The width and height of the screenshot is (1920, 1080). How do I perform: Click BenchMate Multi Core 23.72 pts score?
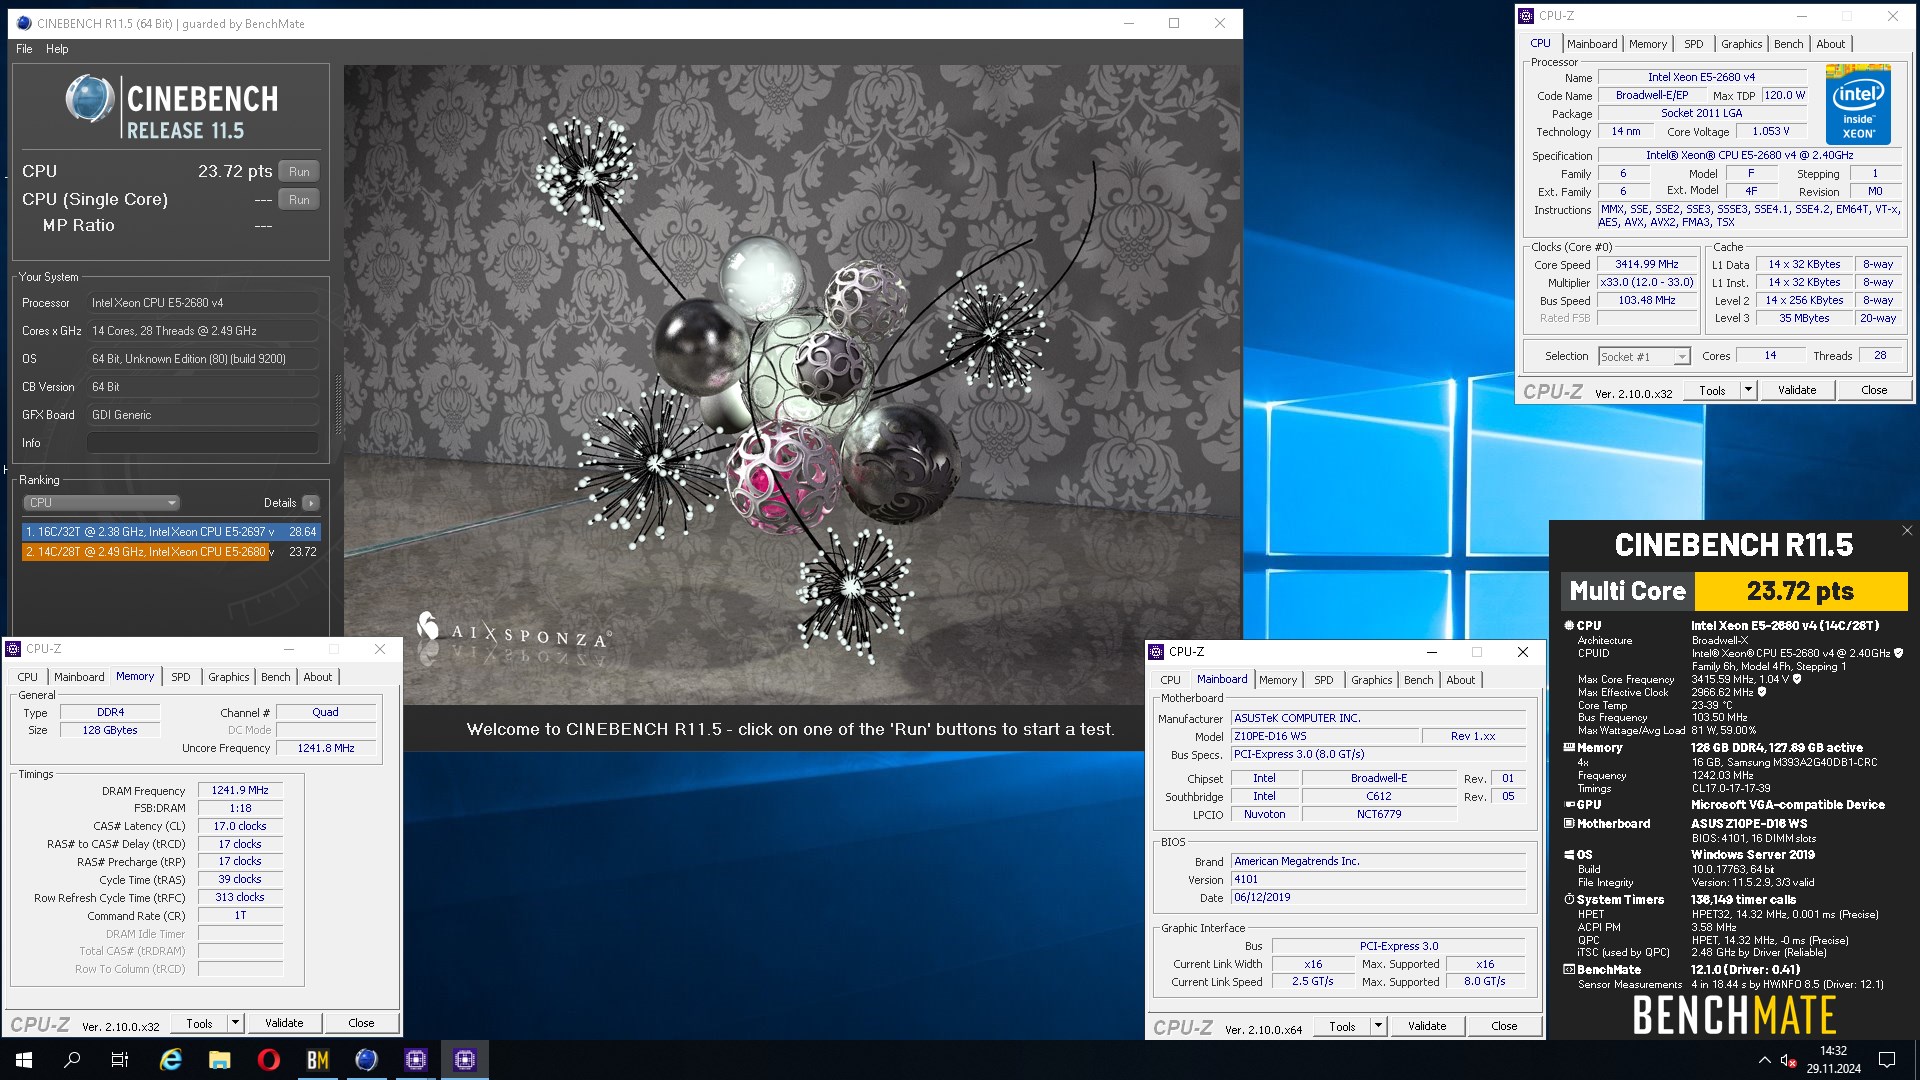click(1801, 591)
